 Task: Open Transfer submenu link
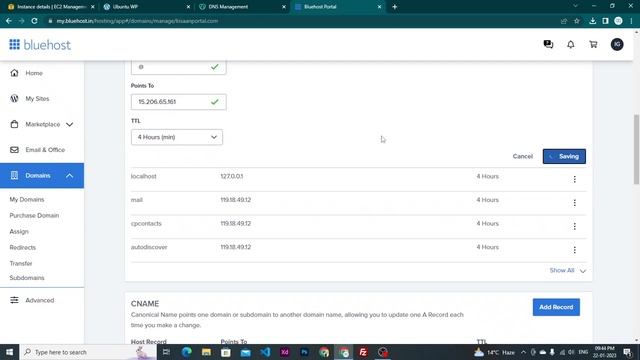21,263
